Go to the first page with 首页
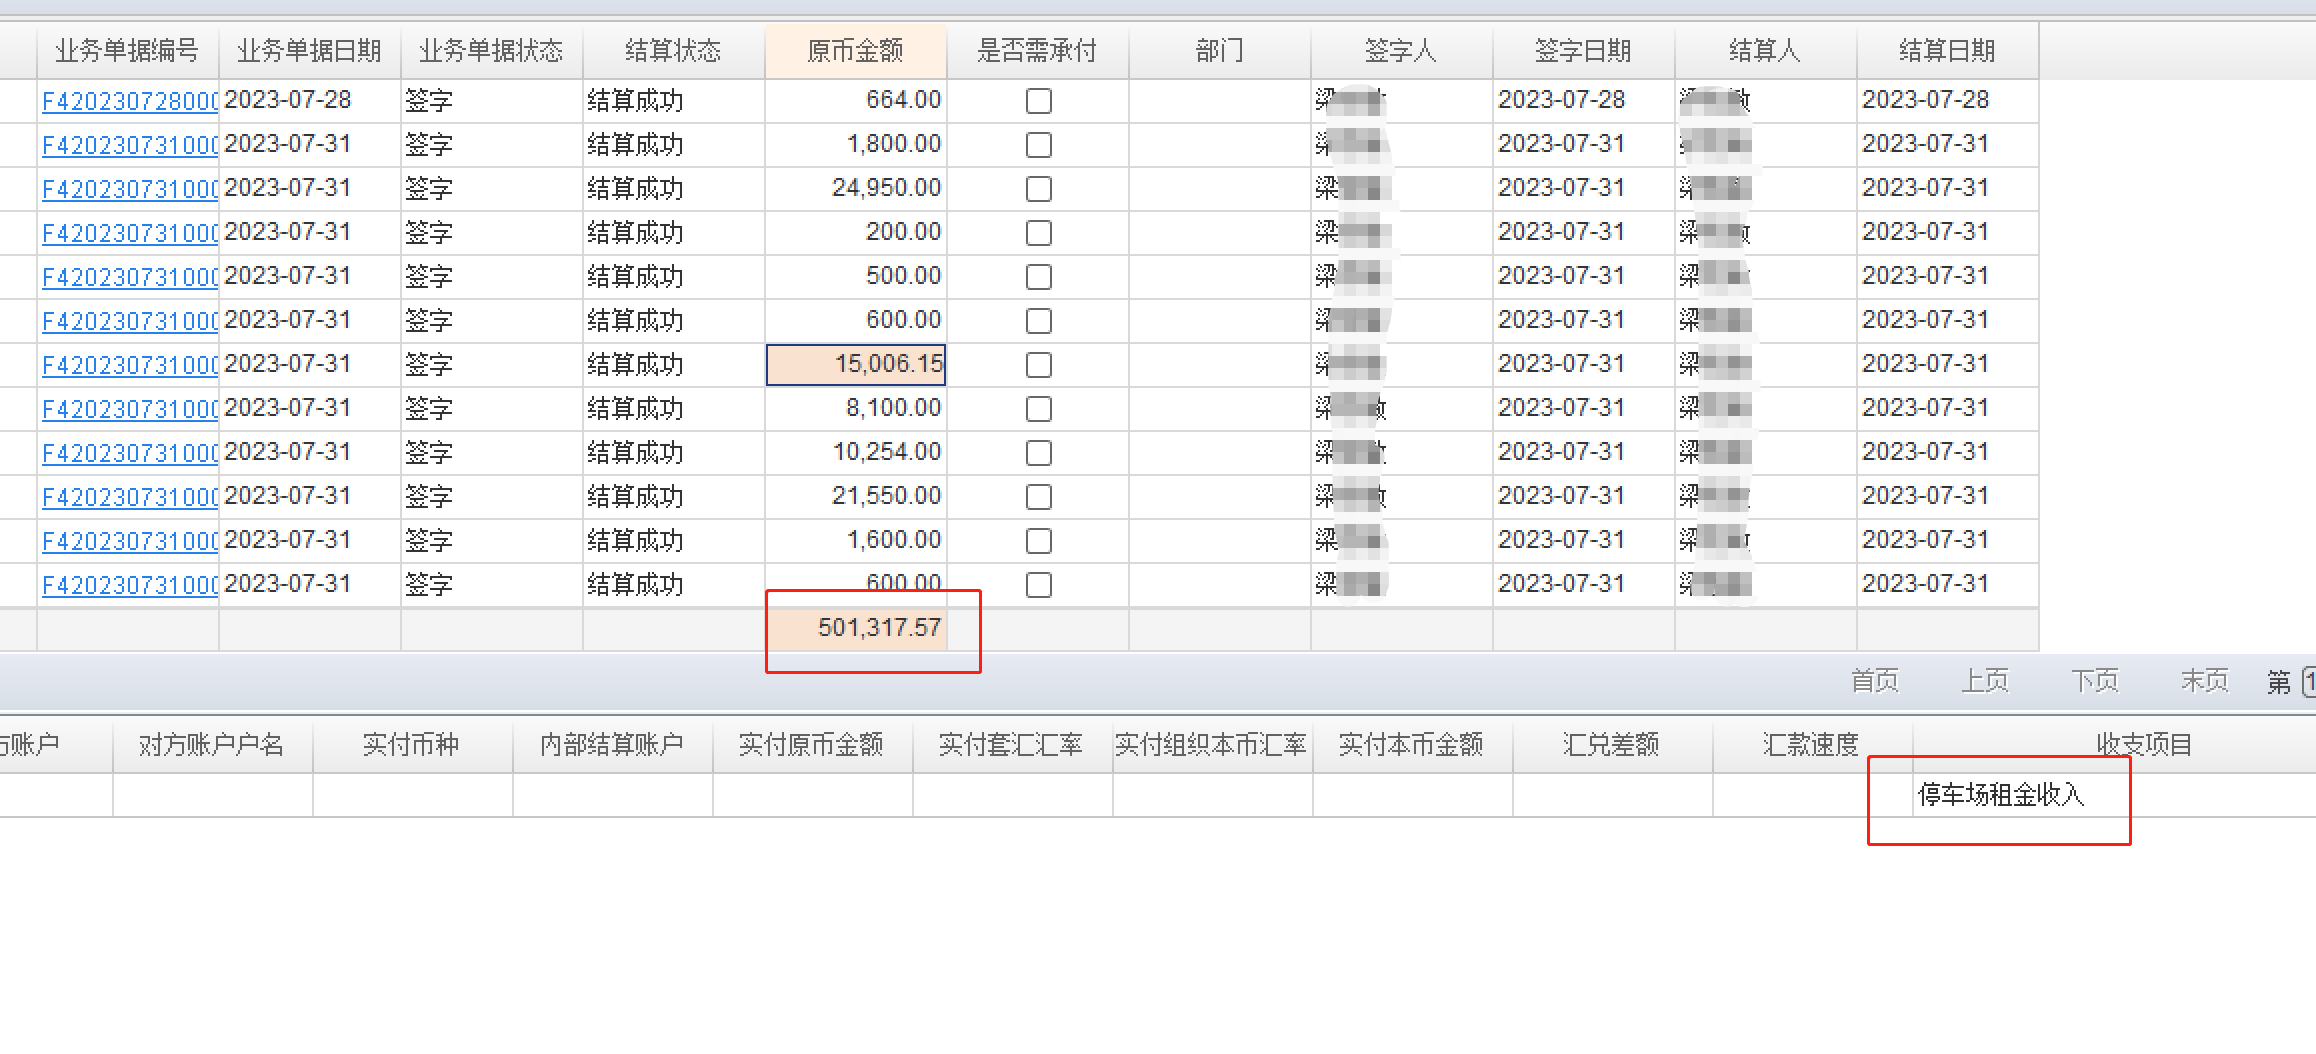 pos(1875,681)
